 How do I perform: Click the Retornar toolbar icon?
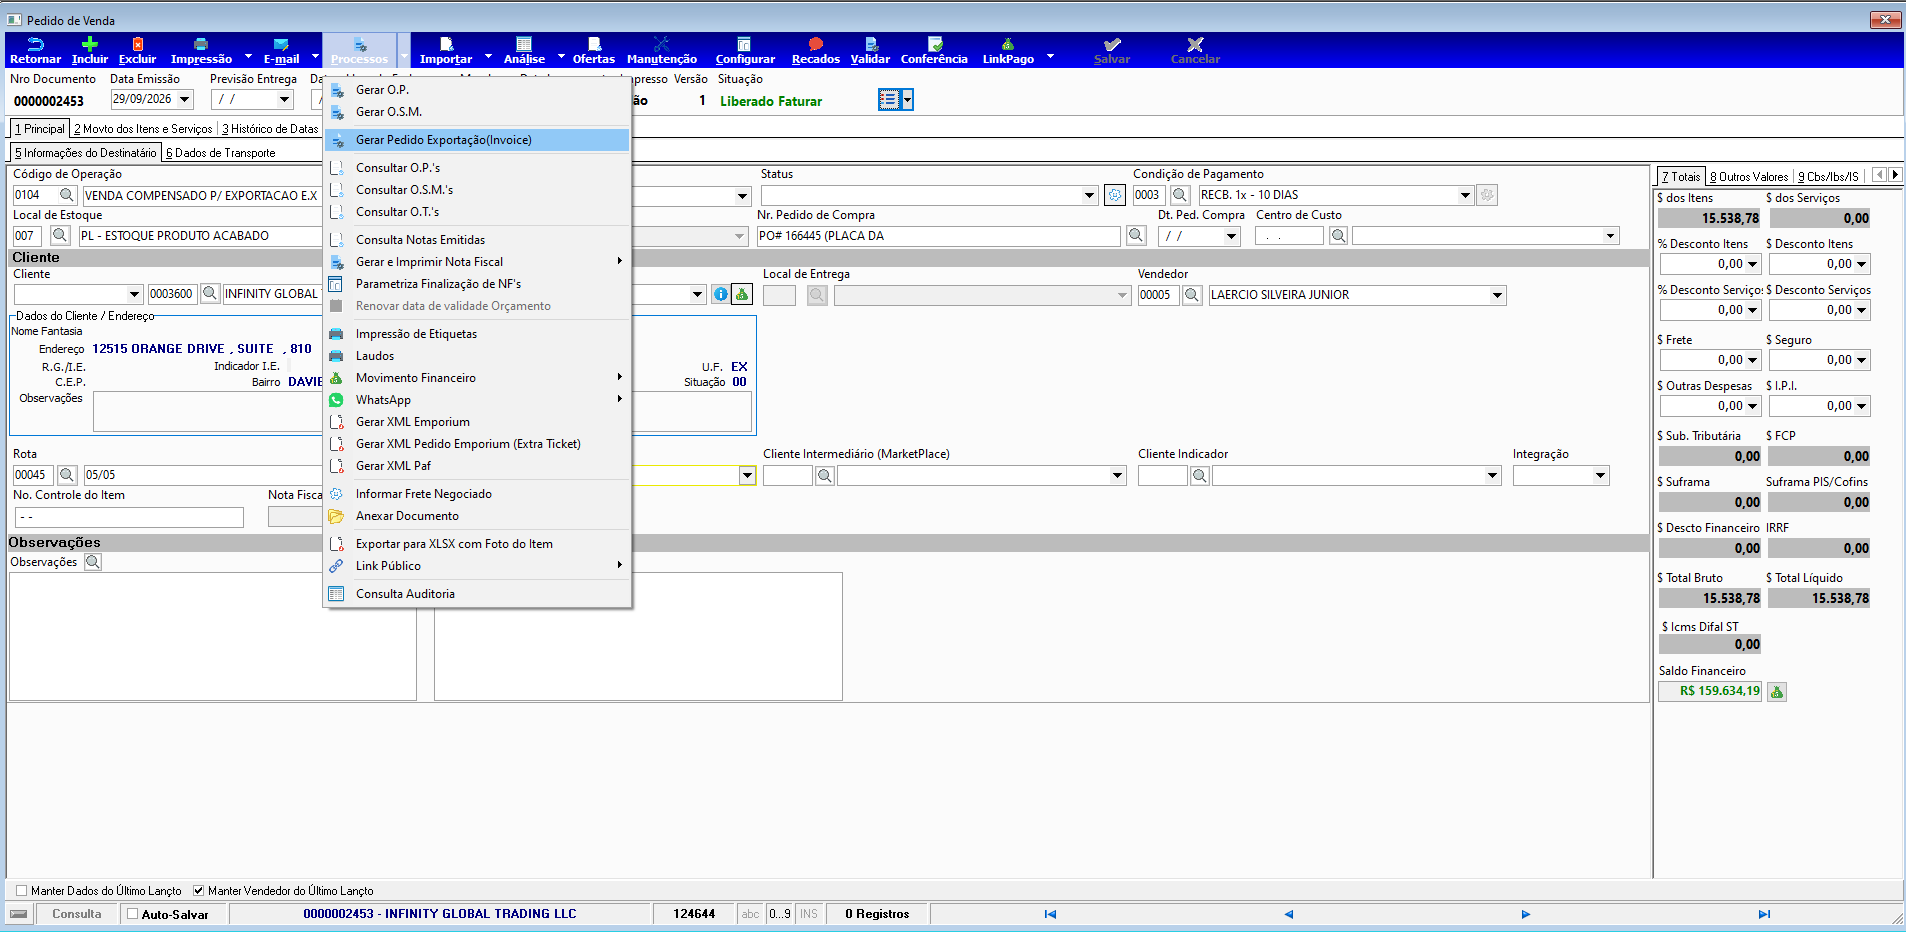(x=35, y=44)
